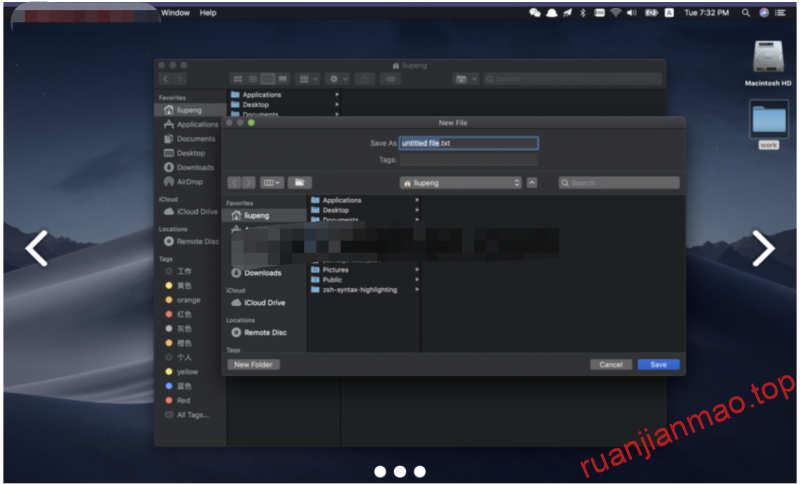Expand the arrow beside zsh-syntax-highlighting
The width and height of the screenshot is (800, 484).
417,289
